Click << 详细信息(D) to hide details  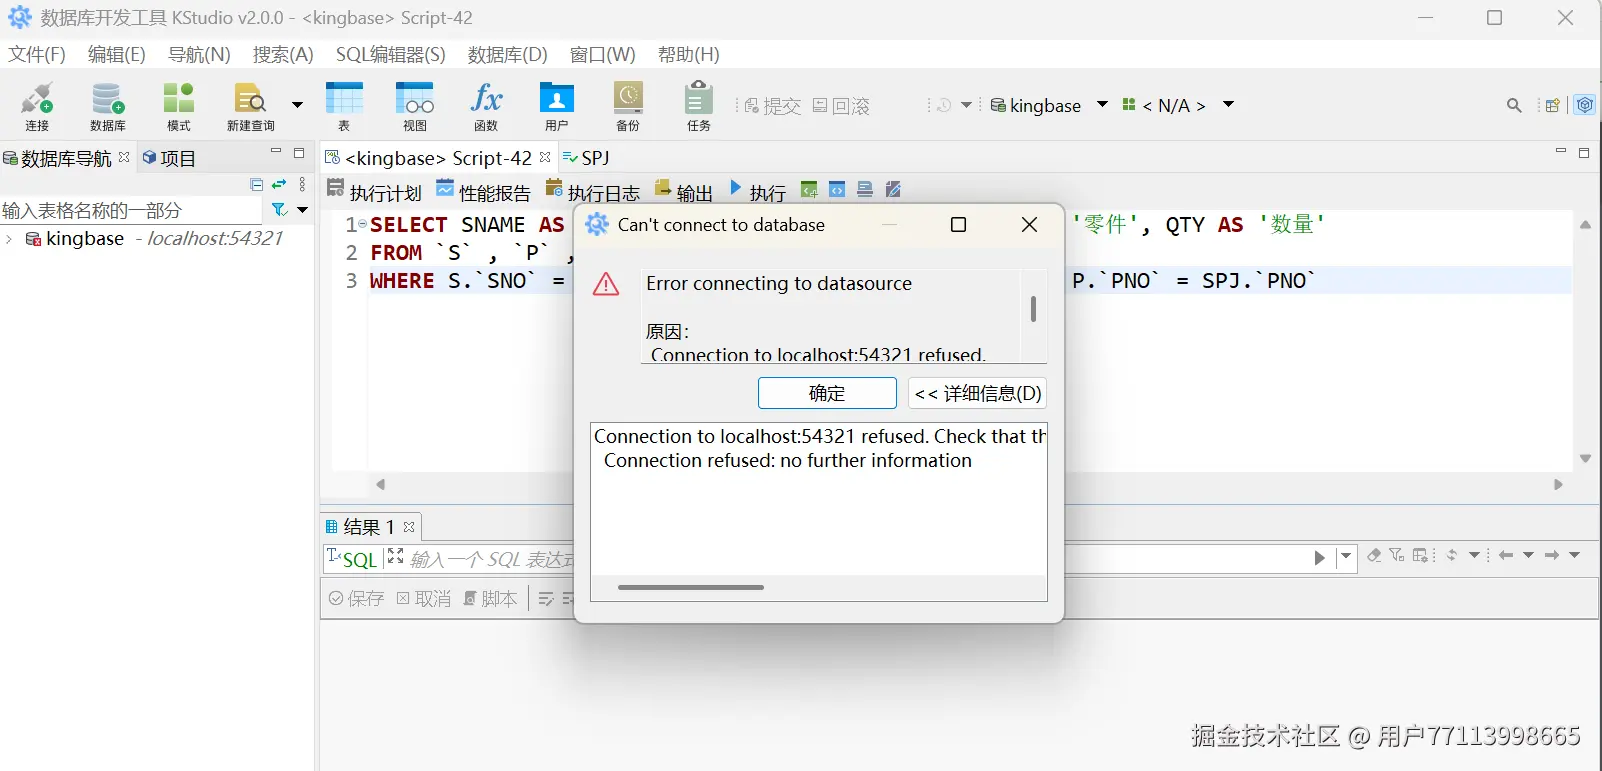click(x=978, y=393)
